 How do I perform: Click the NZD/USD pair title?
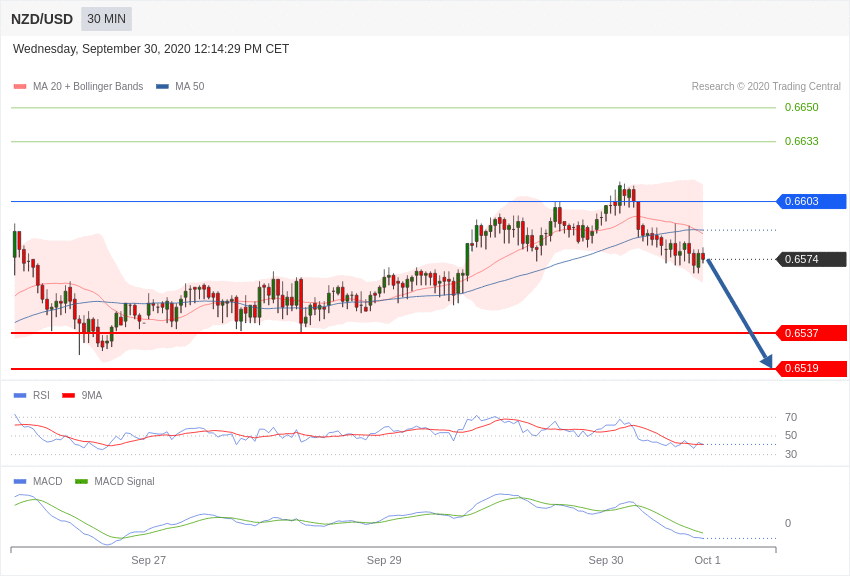(x=42, y=19)
